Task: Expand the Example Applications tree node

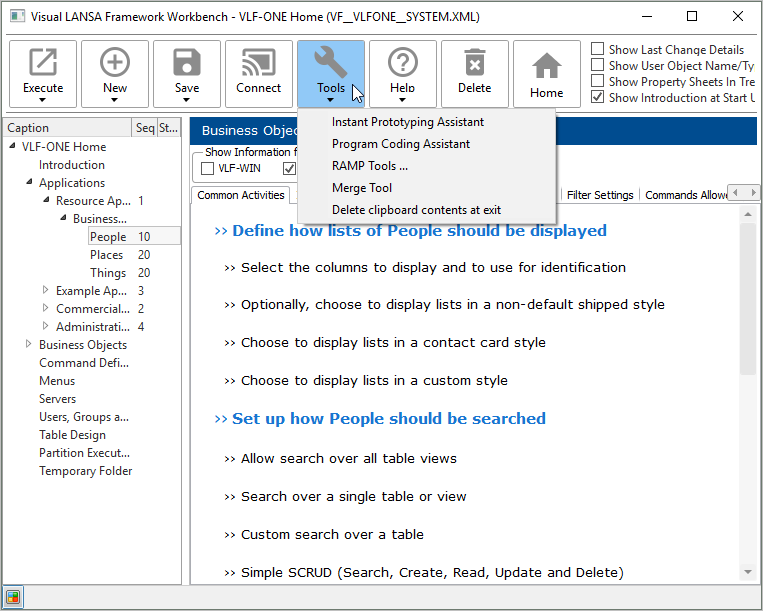Action: [45, 291]
